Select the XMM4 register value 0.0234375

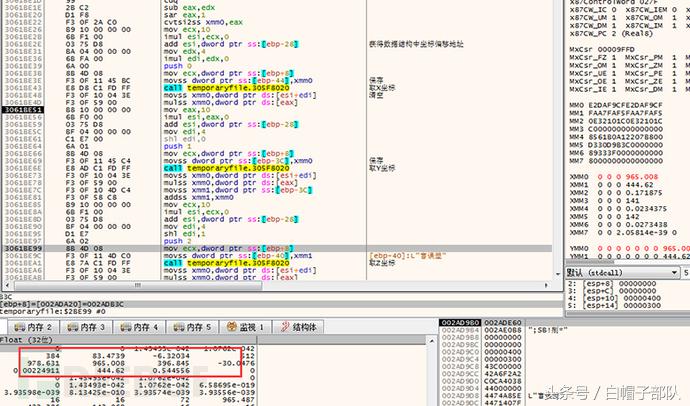646,209
